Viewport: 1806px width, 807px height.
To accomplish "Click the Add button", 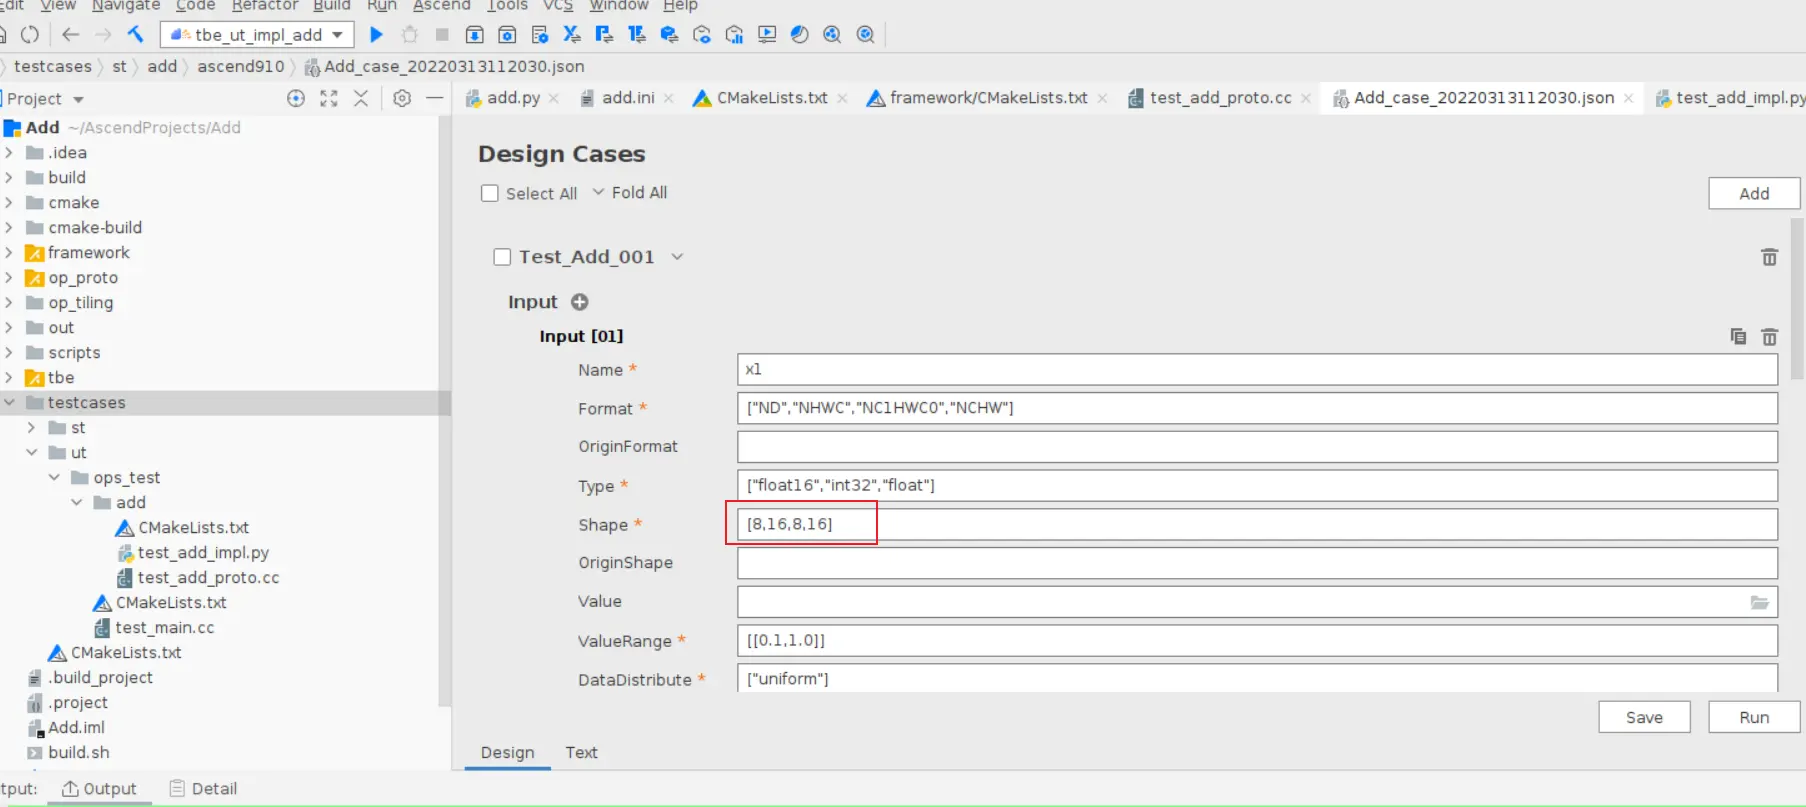I will tap(1754, 193).
